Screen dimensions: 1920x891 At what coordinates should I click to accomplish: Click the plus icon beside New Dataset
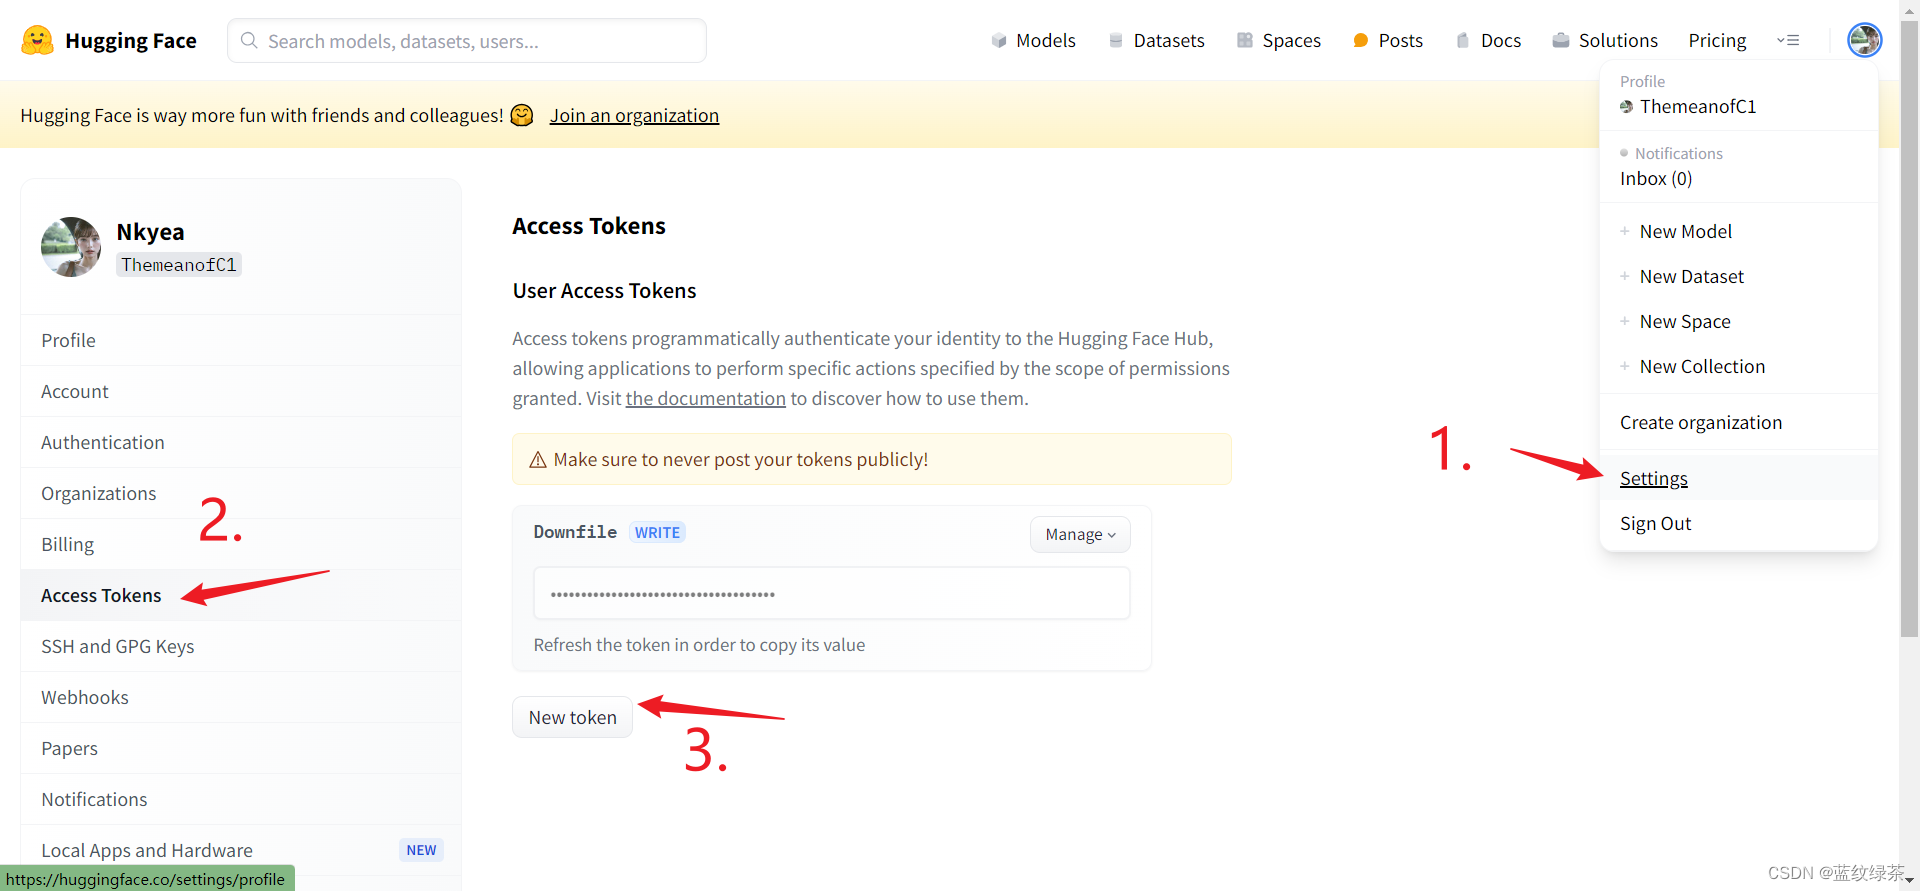(1625, 276)
